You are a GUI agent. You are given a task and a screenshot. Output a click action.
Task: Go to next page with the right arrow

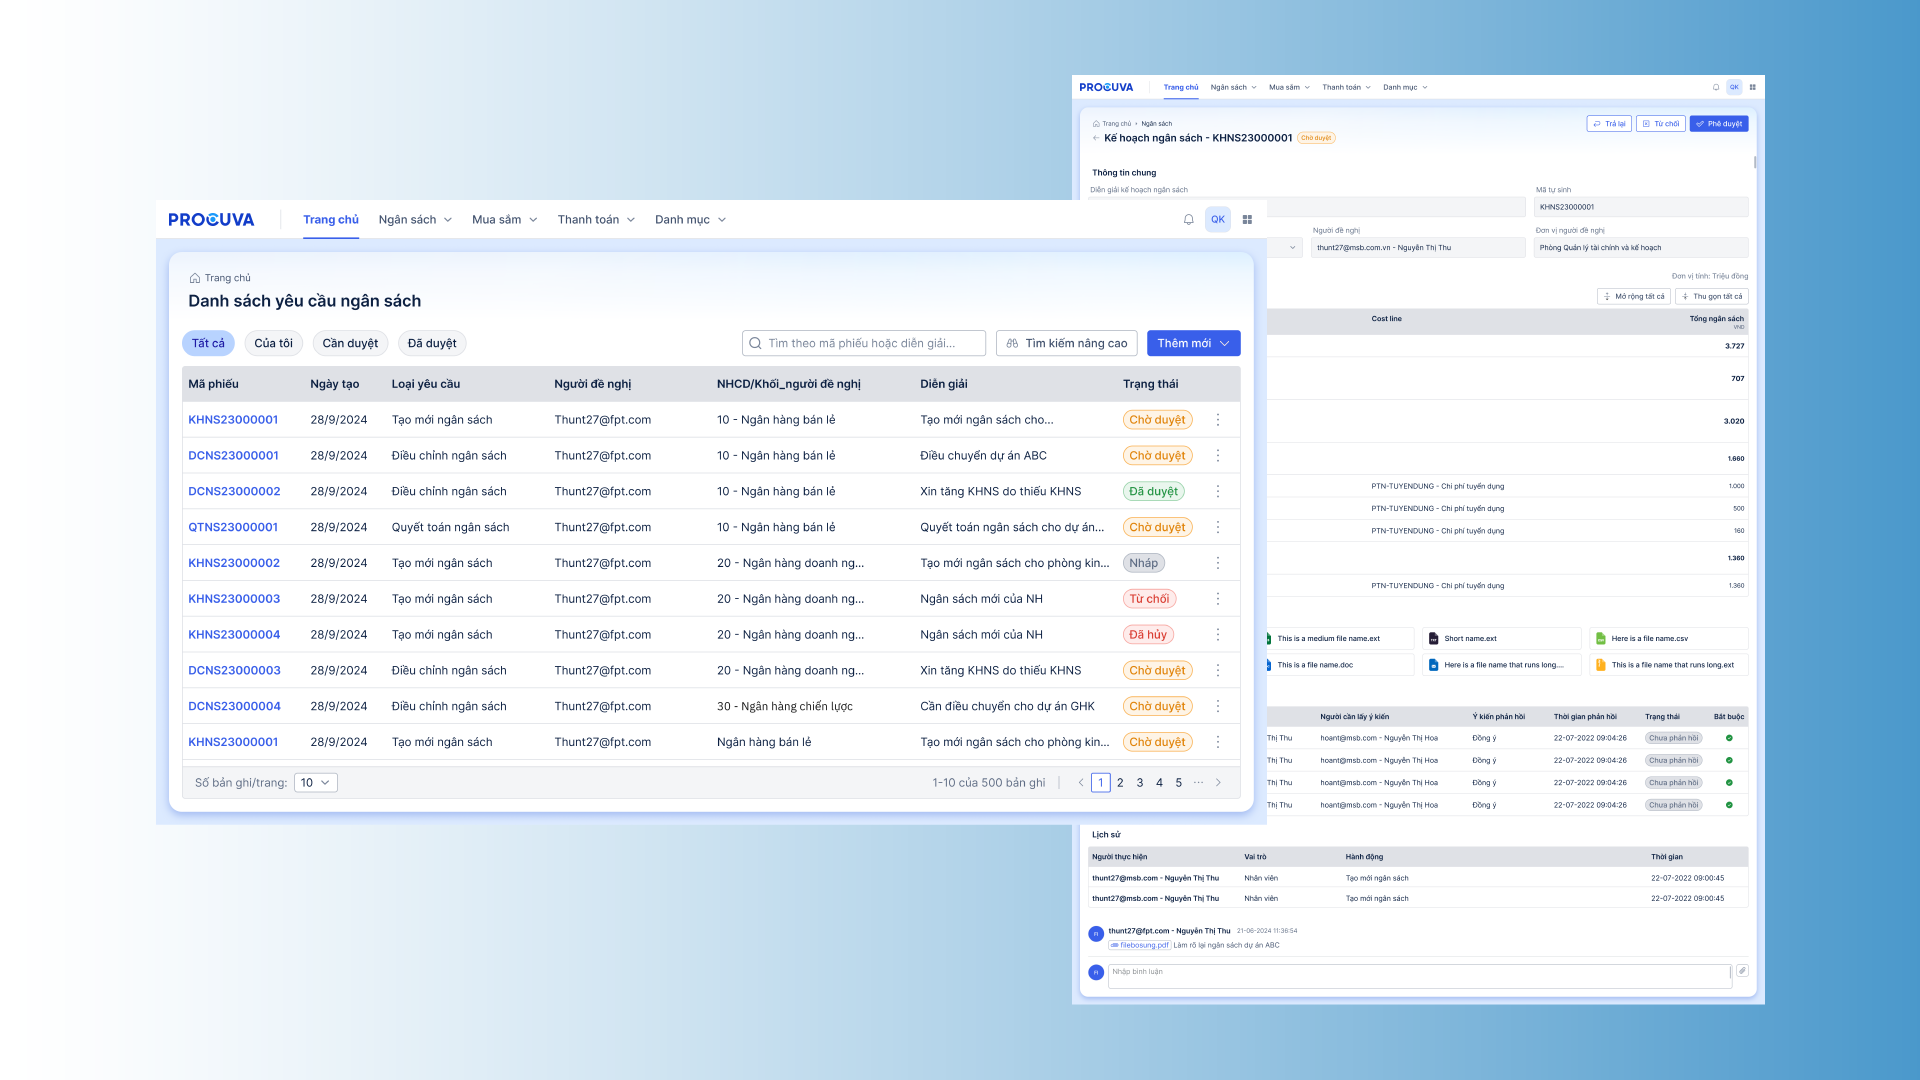click(x=1218, y=783)
